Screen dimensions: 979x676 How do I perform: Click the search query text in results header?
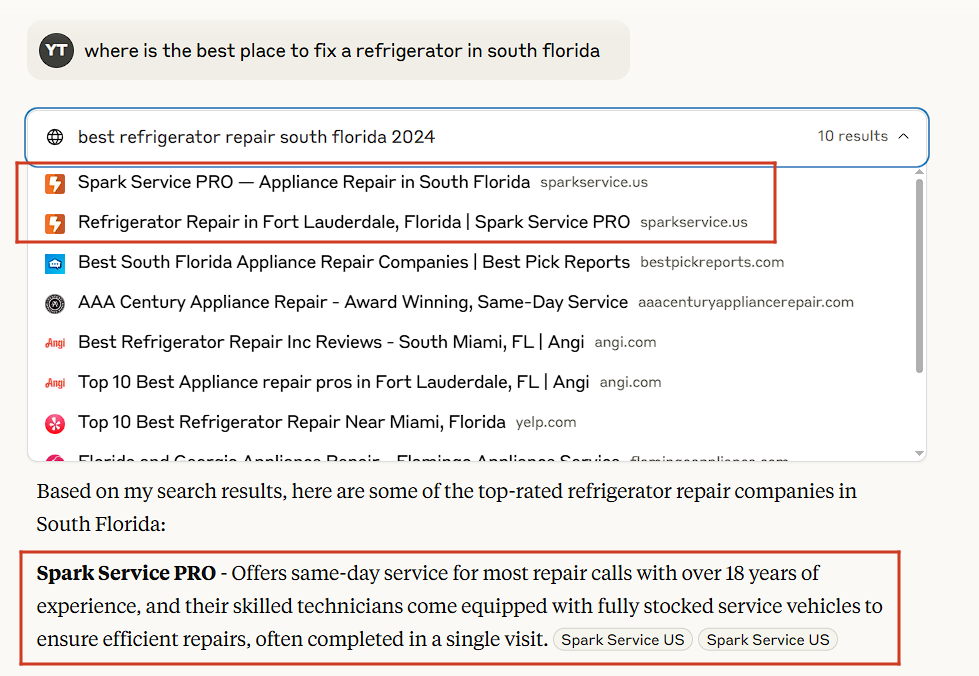256,137
